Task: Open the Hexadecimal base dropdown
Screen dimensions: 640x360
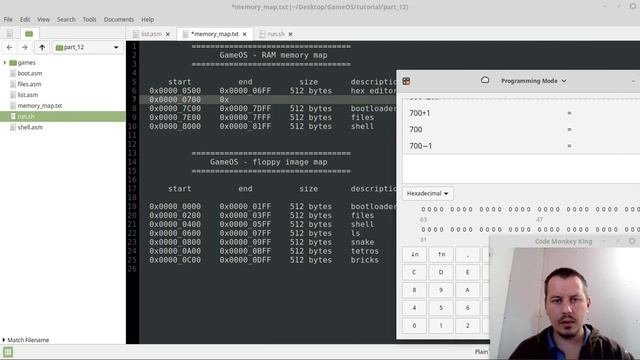Action: coord(427,193)
